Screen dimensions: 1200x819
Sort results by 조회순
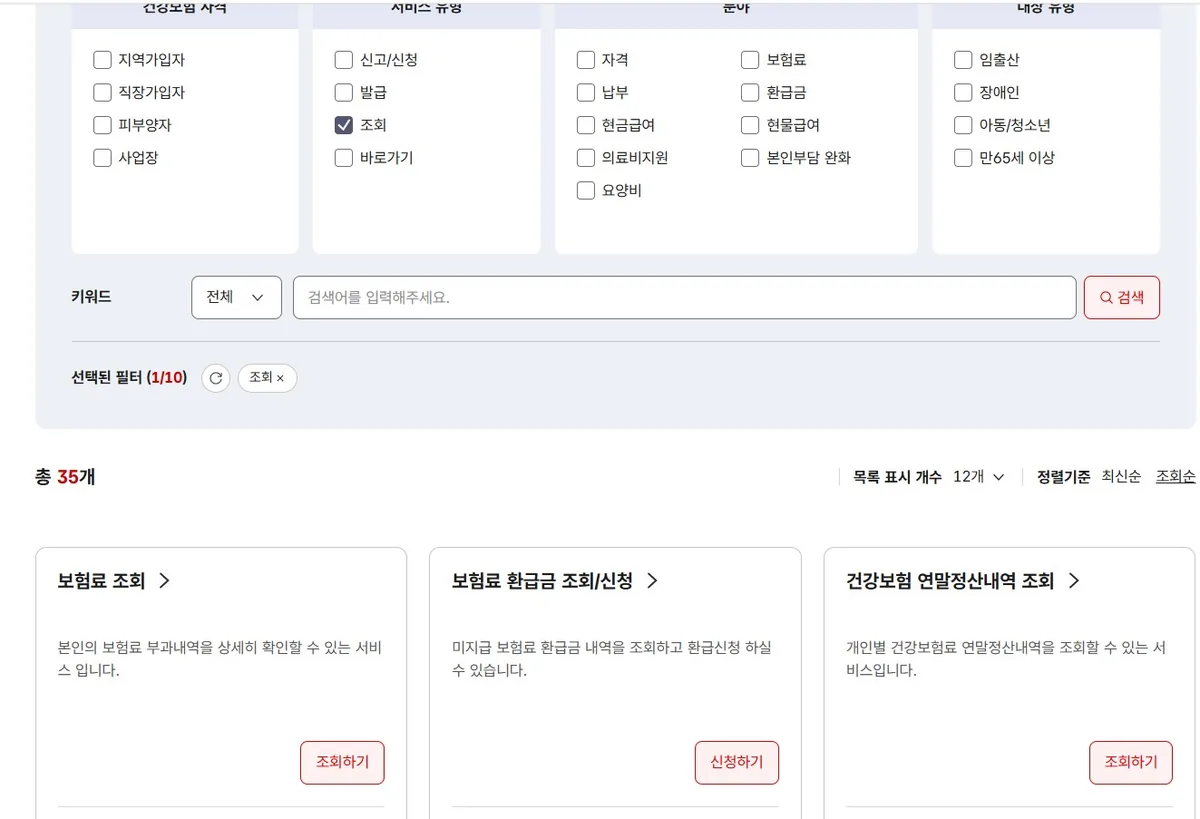(1175, 477)
